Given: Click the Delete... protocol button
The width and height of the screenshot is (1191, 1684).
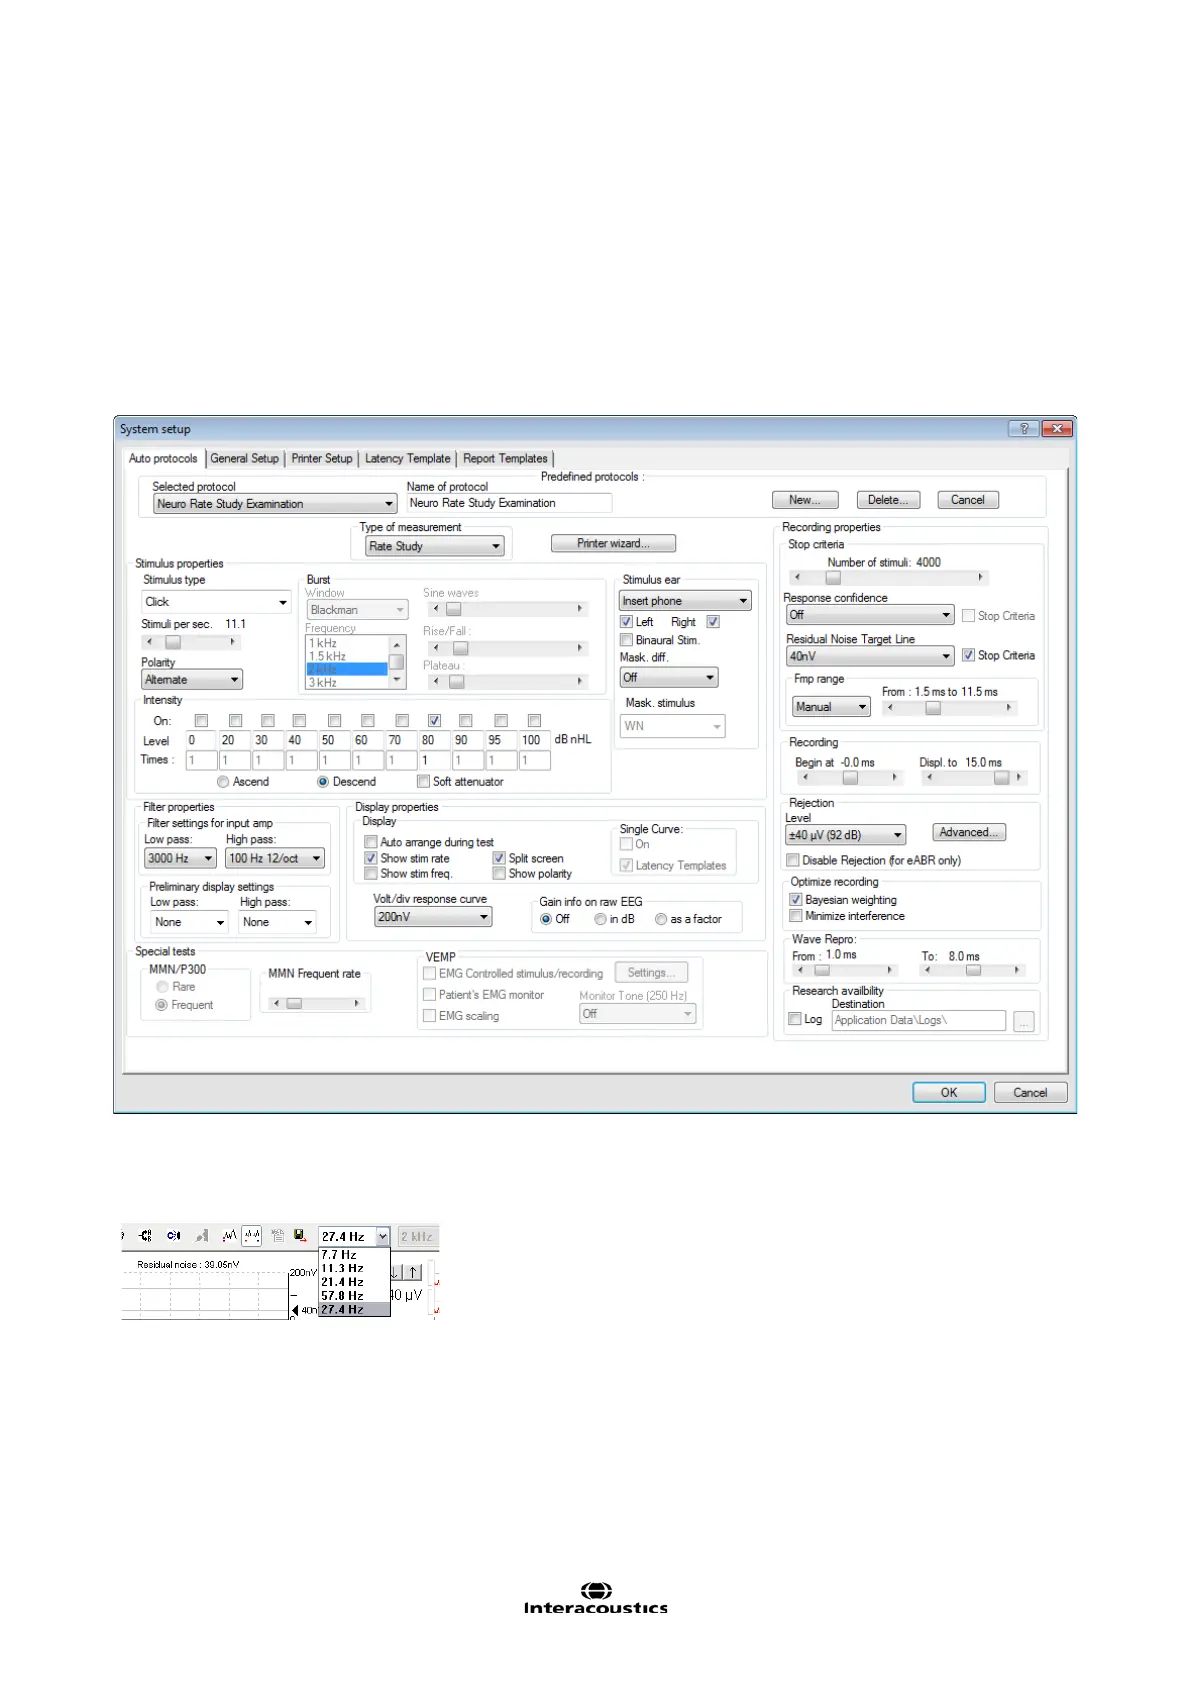Looking at the screenshot, I should (x=888, y=500).
